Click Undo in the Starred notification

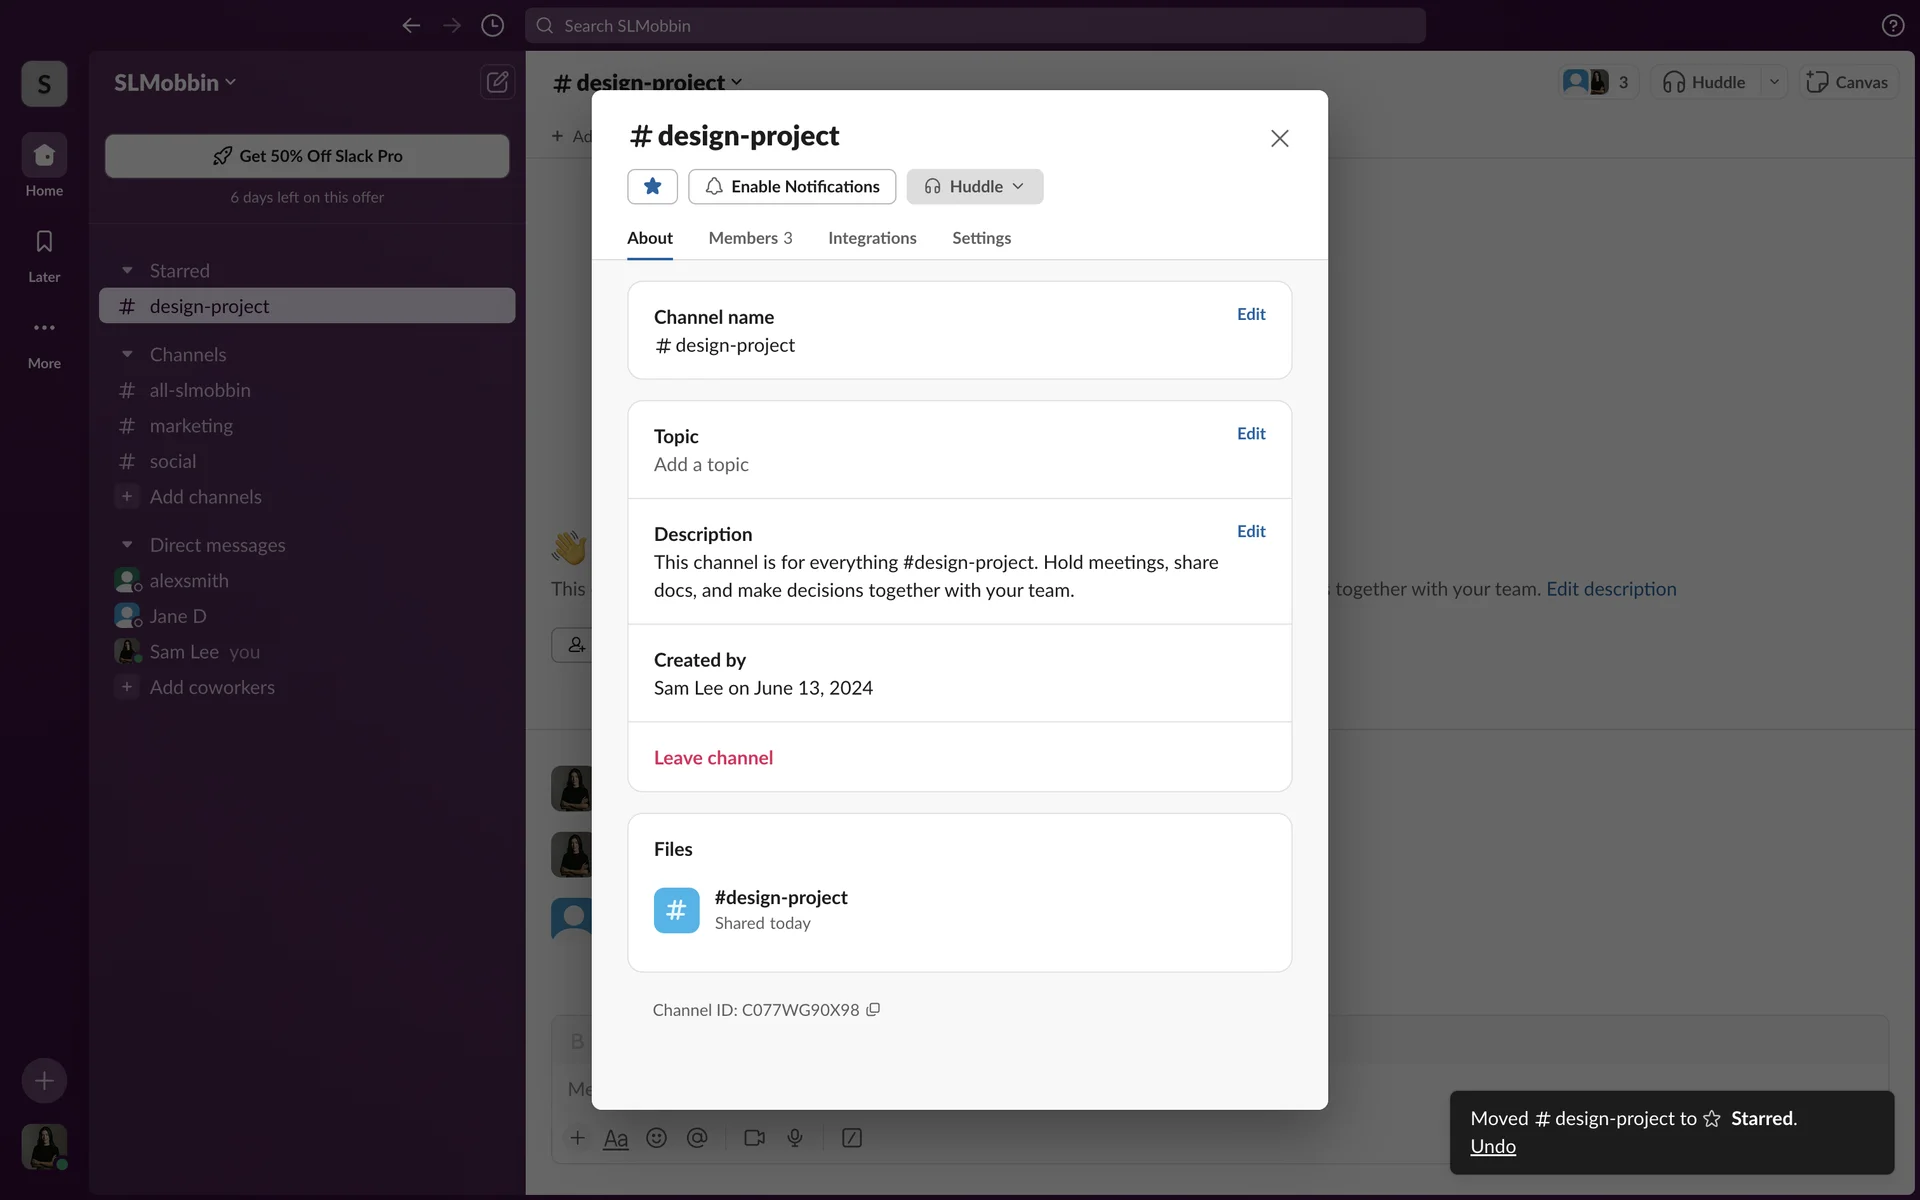[x=1492, y=1147]
